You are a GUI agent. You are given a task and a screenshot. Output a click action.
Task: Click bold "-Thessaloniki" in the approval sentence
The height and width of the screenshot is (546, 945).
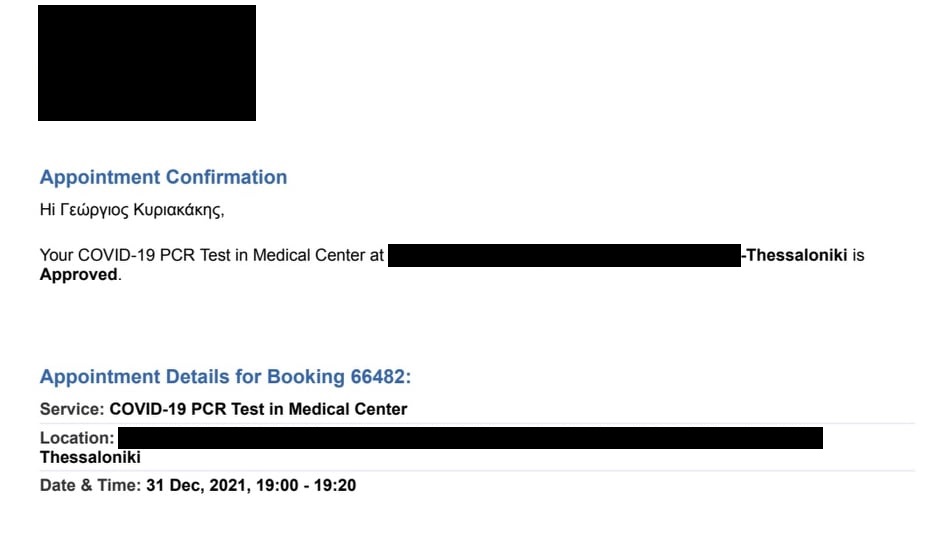[x=794, y=255]
